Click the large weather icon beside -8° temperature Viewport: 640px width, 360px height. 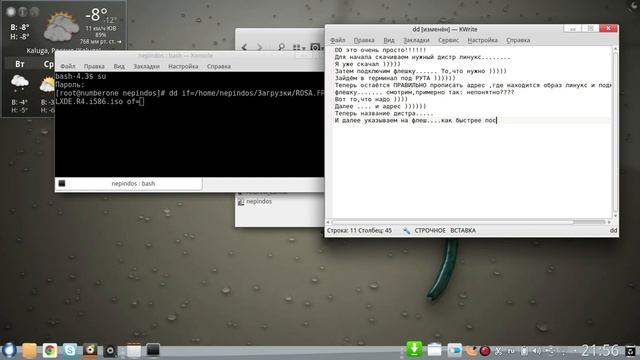(x=61, y=27)
